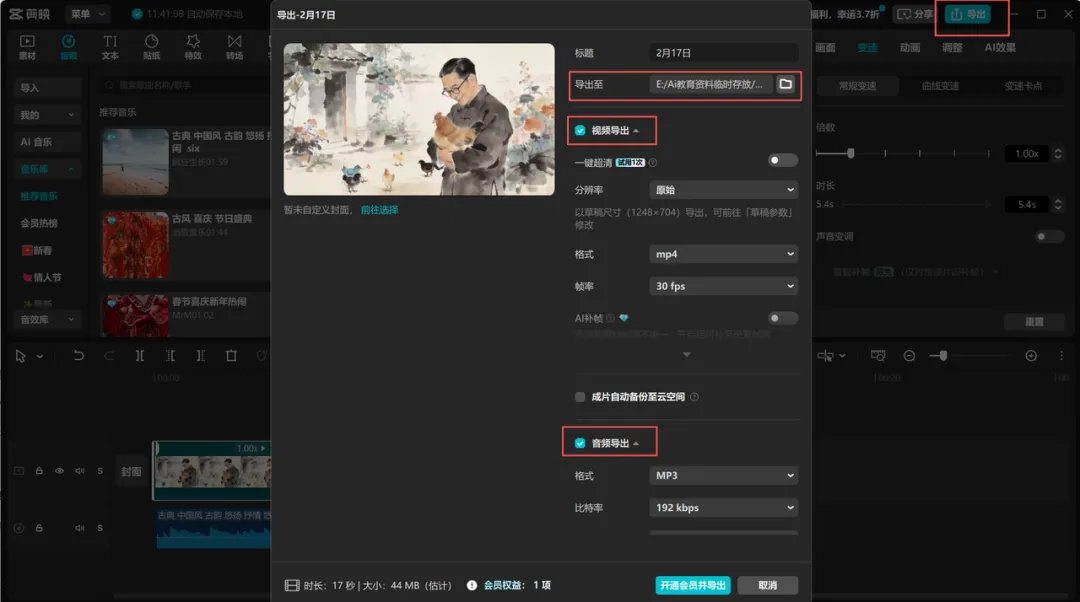Screen dimensions: 1080x602
Task: Show info tooltip next to 一键超清
Action: (x=653, y=163)
